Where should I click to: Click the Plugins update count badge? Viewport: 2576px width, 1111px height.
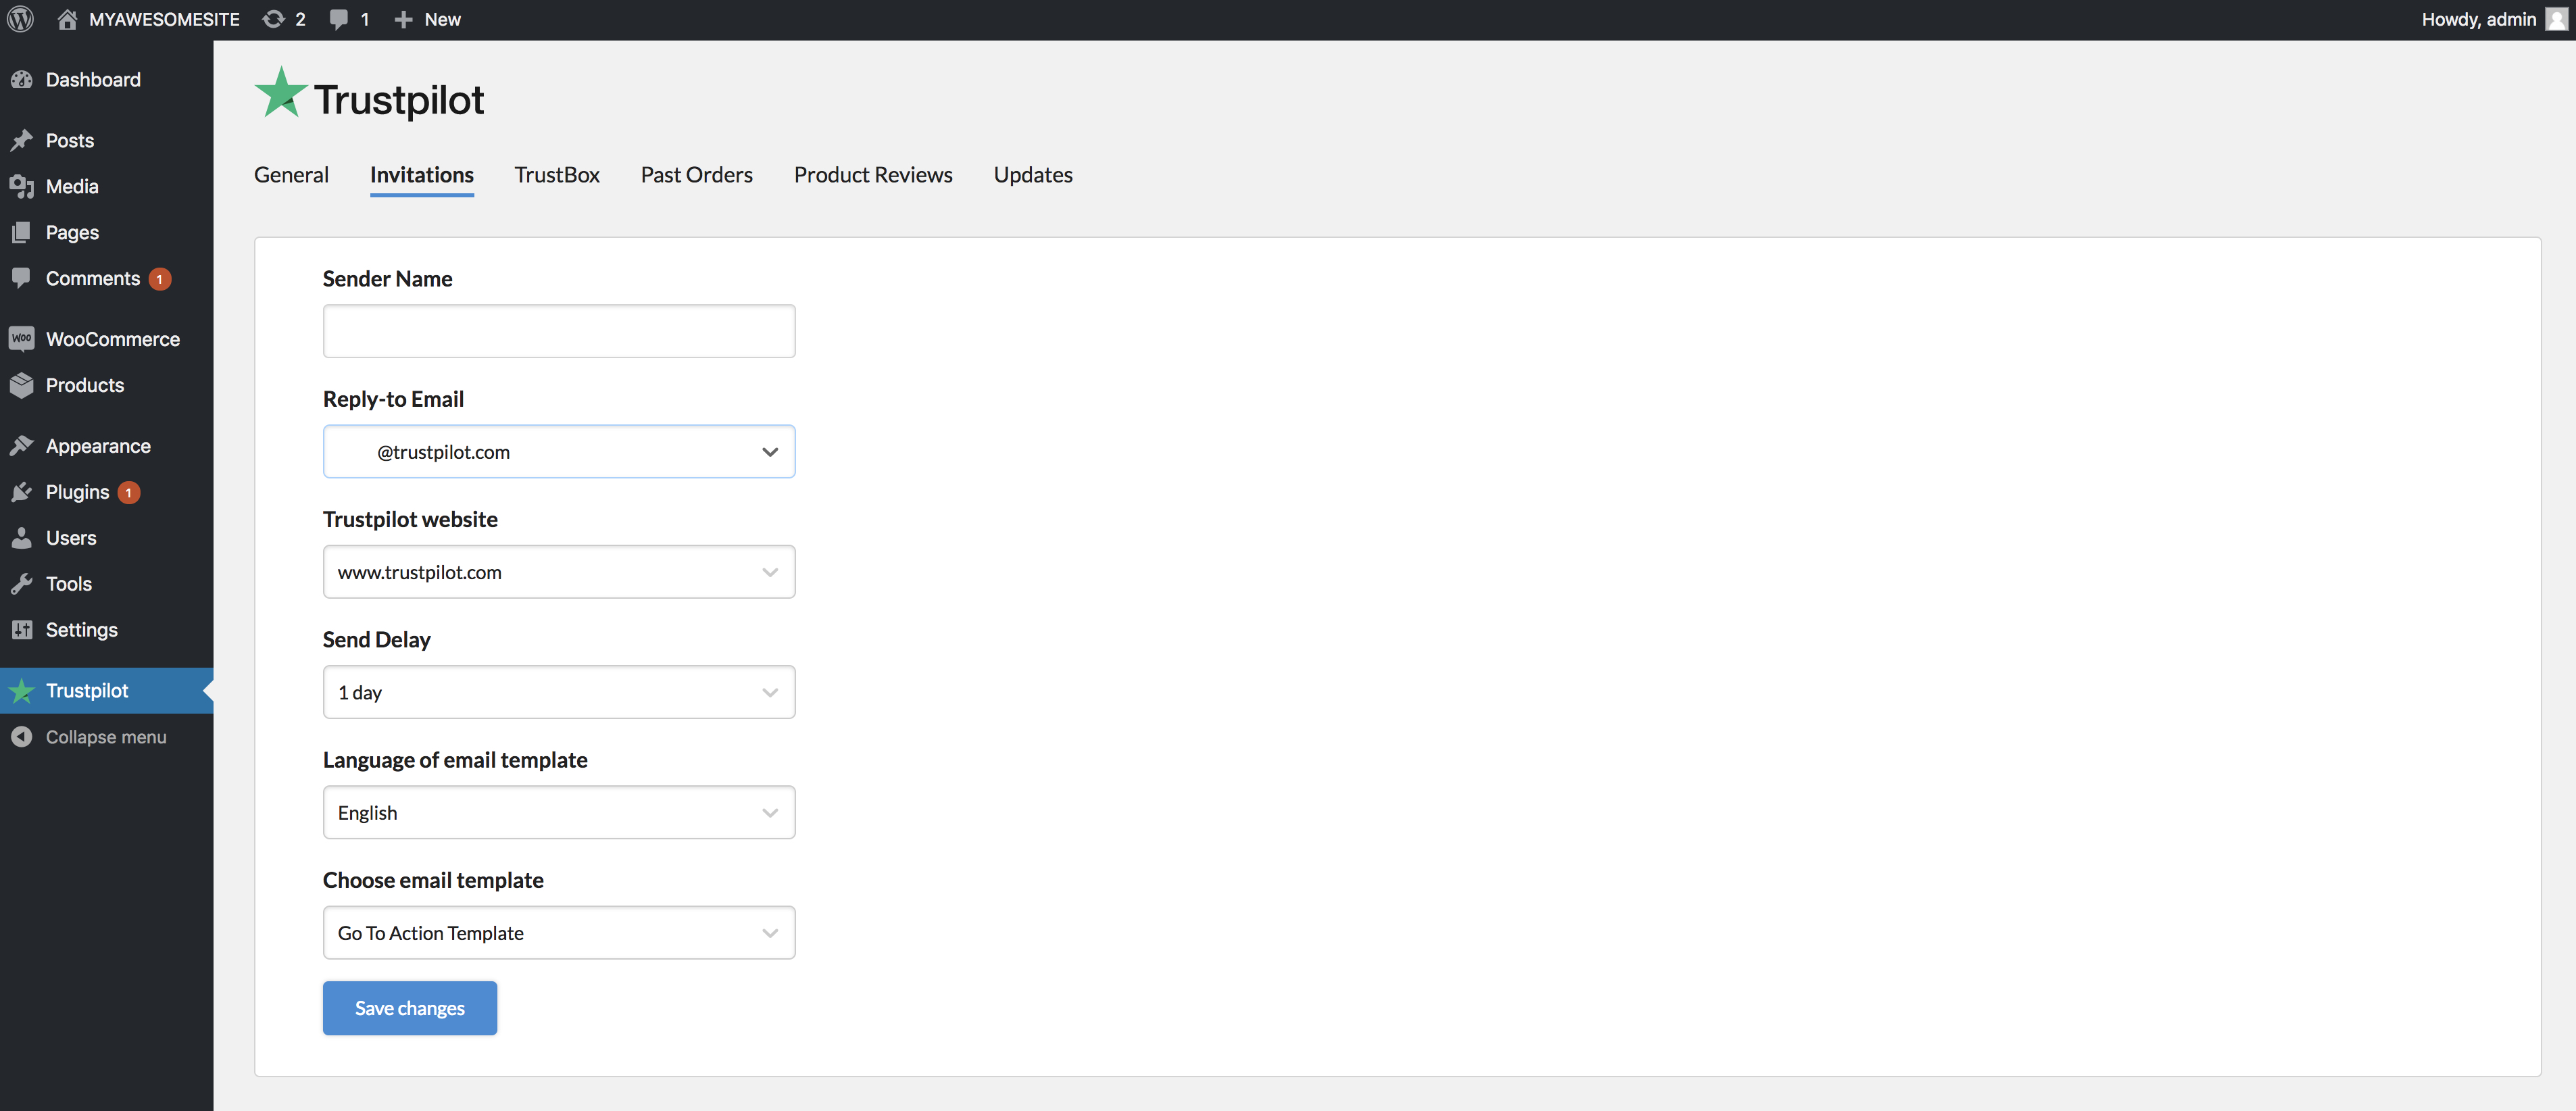[x=128, y=492]
